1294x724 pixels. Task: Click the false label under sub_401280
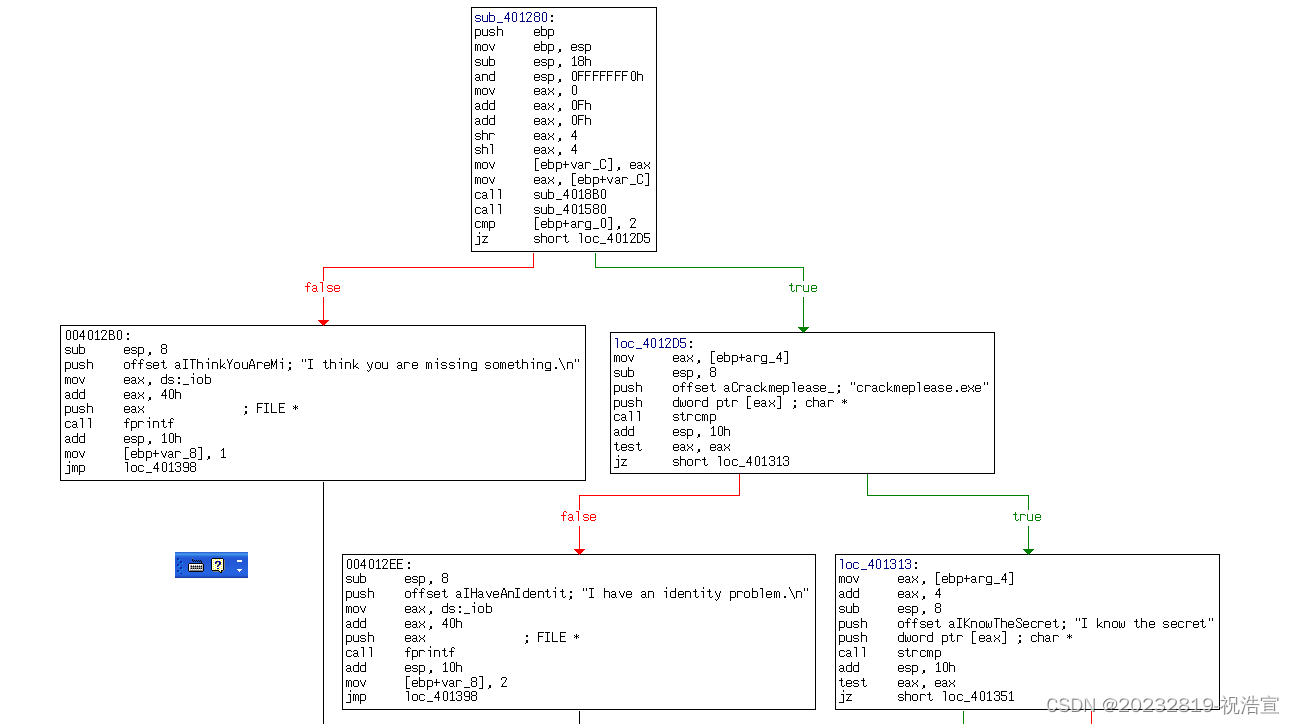(x=322, y=288)
